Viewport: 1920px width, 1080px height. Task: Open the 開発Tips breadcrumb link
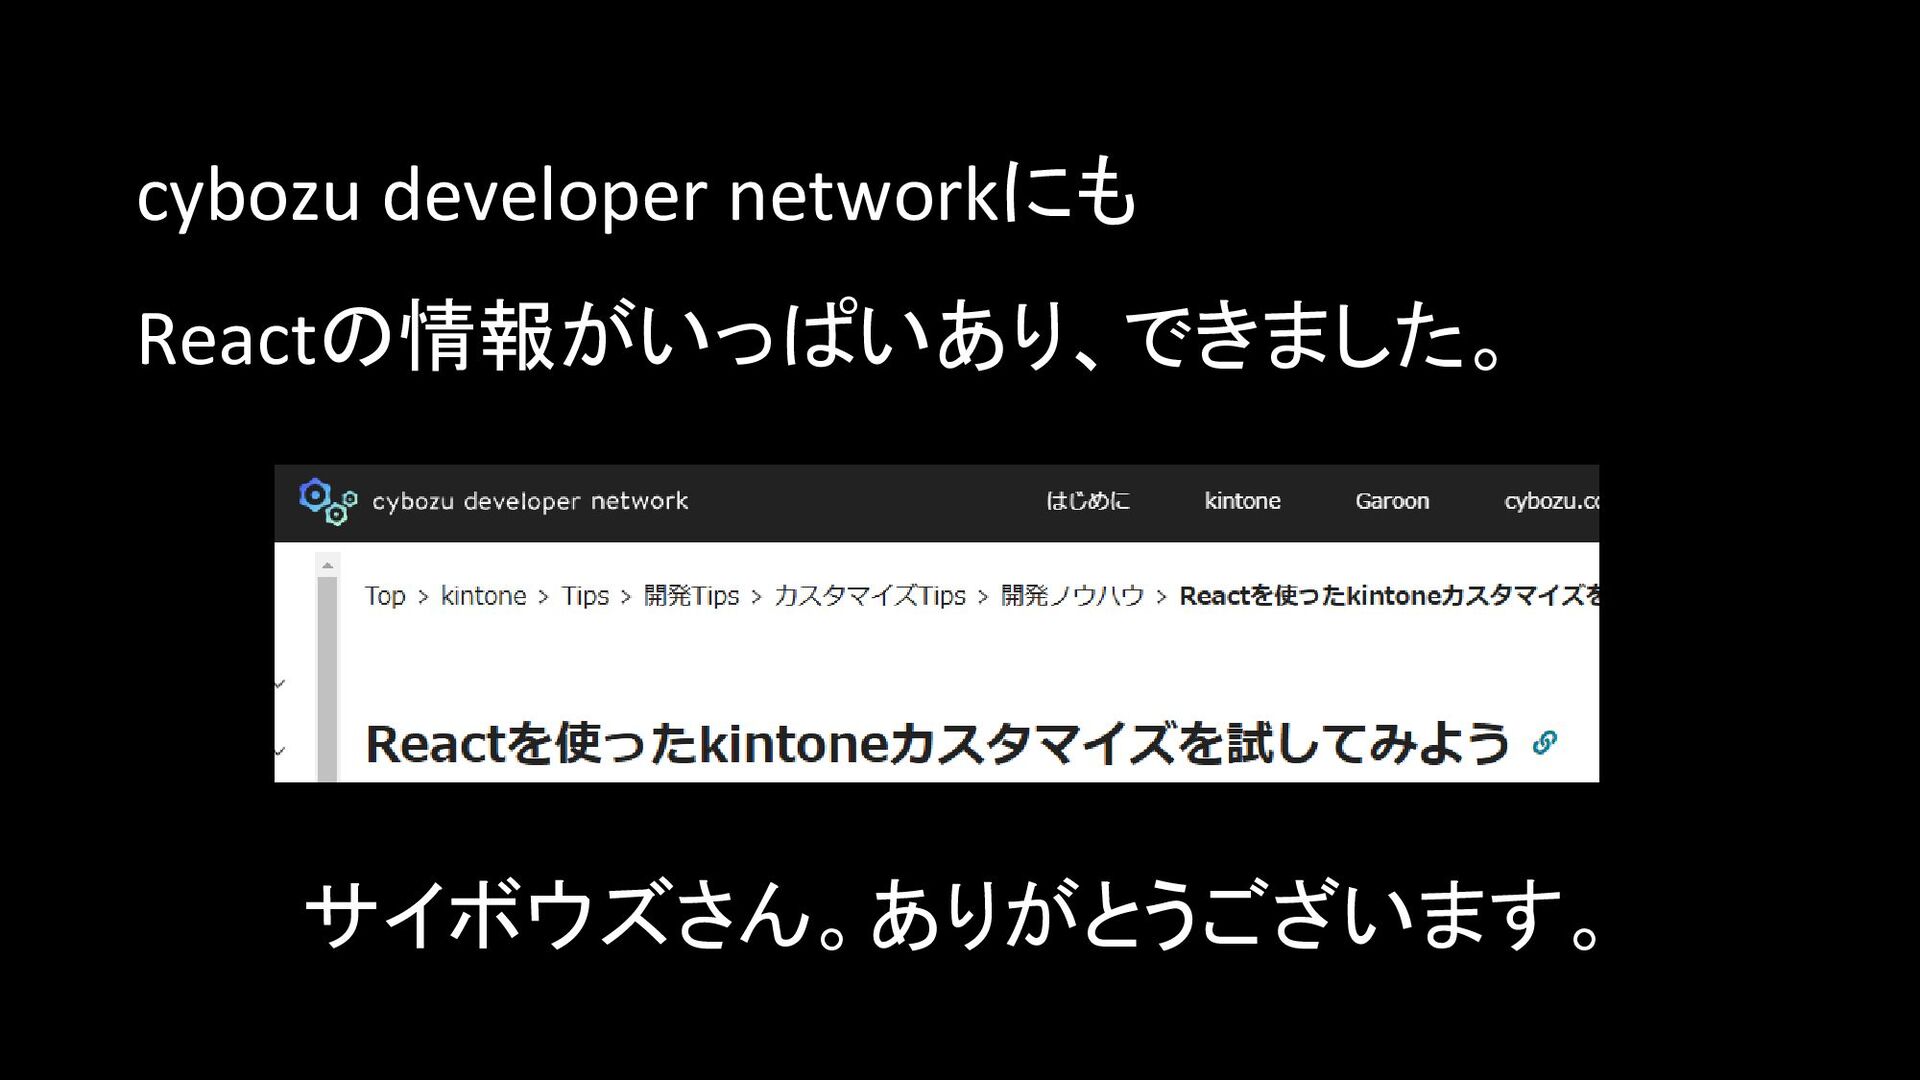point(691,597)
